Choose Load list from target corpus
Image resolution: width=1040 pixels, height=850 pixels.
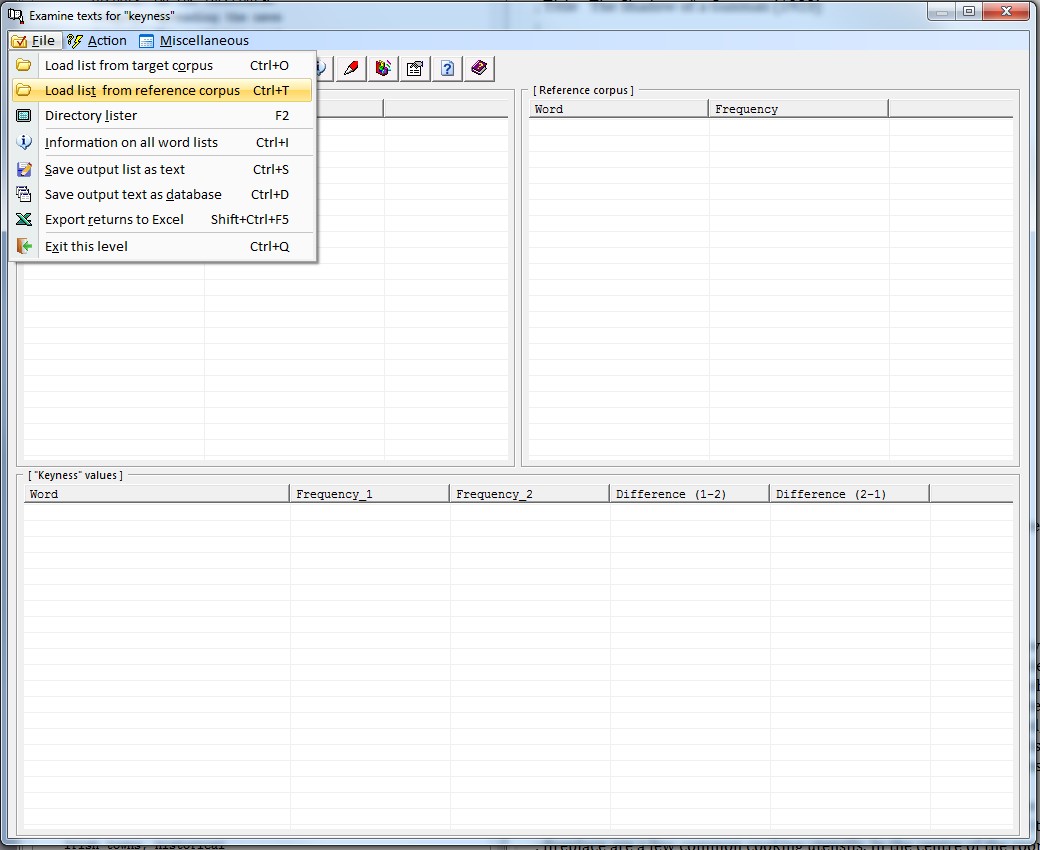coord(129,66)
